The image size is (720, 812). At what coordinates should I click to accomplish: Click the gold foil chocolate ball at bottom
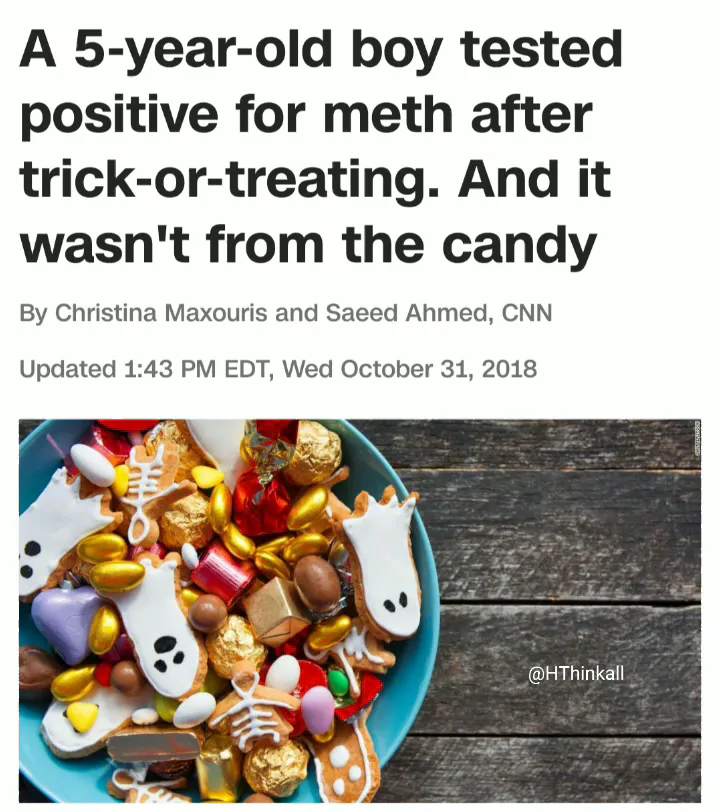(x=276, y=768)
